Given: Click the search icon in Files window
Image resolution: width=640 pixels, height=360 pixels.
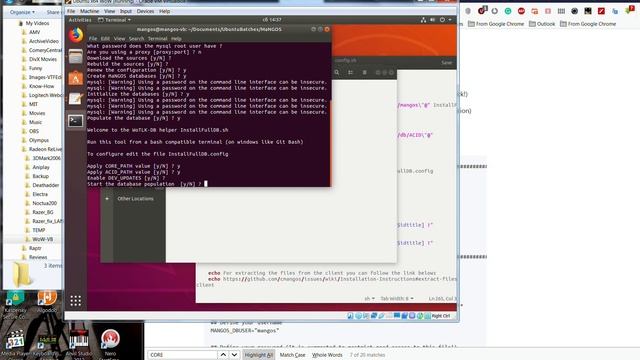Looking at the screenshot, I should (337, 72).
